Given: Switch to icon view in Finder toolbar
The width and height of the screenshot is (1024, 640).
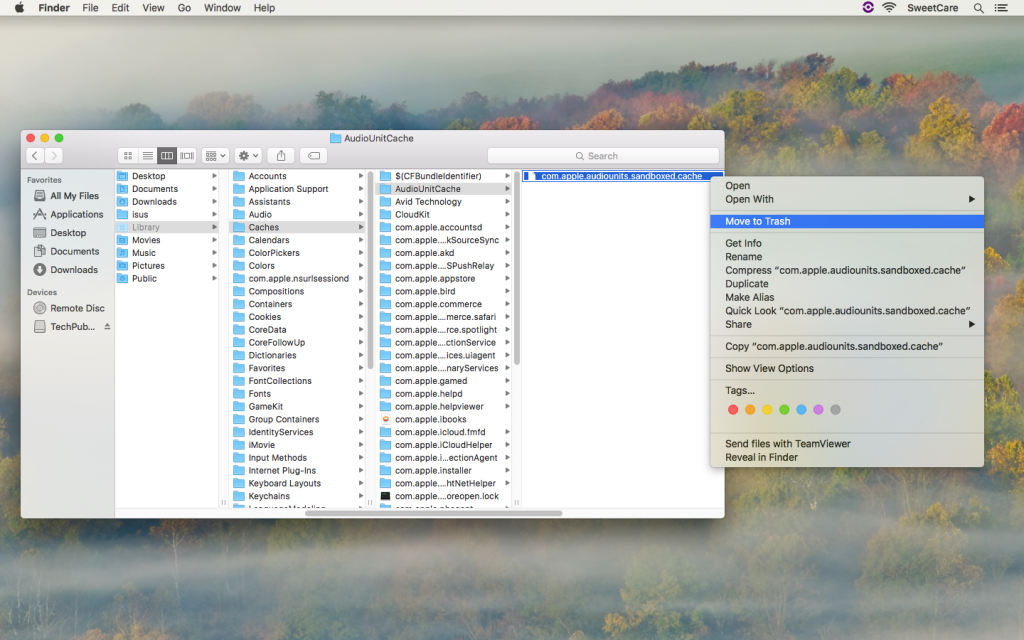Looking at the screenshot, I should pyautogui.click(x=128, y=155).
